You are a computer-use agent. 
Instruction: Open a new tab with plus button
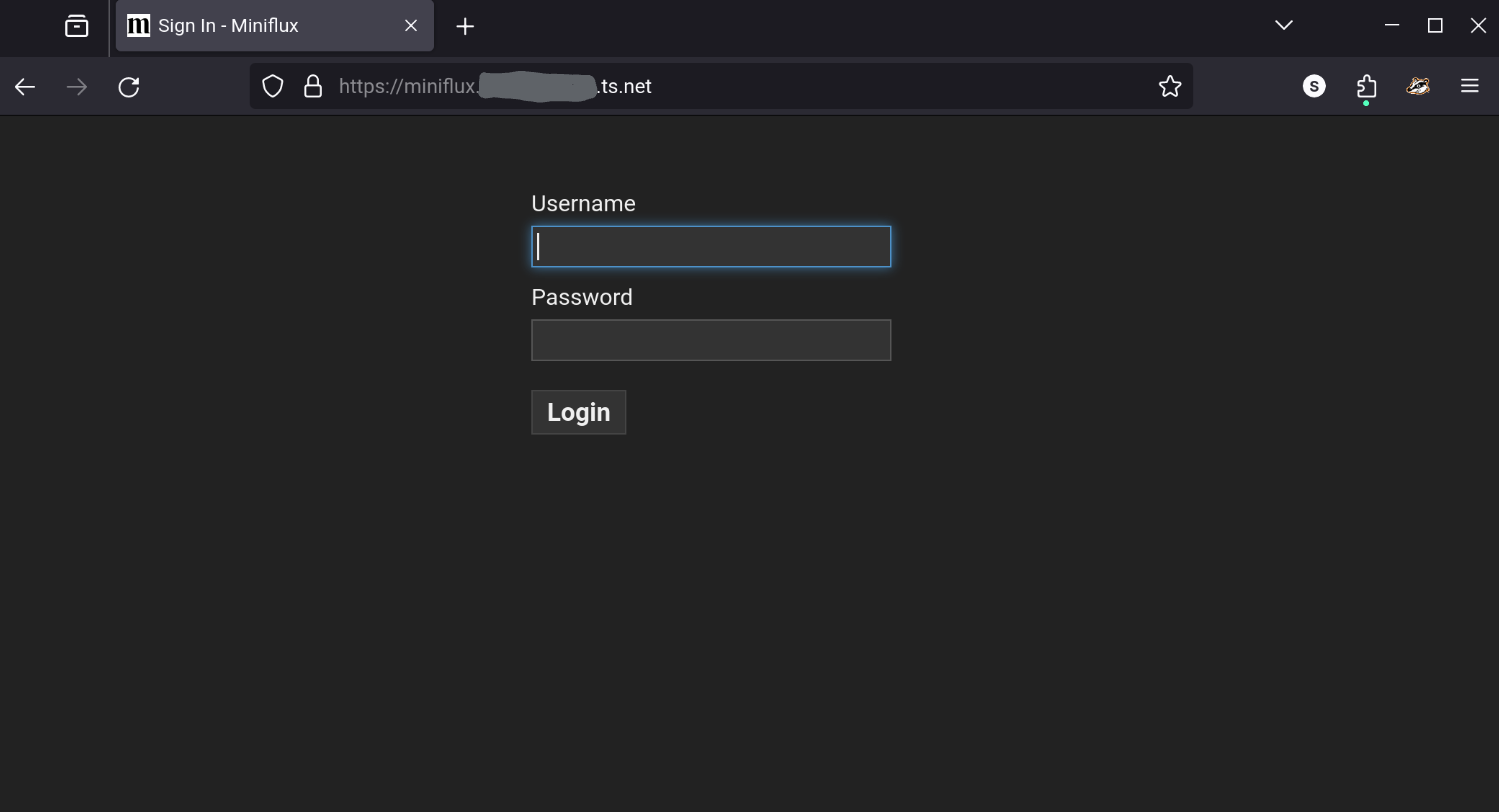pyautogui.click(x=465, y=26)
